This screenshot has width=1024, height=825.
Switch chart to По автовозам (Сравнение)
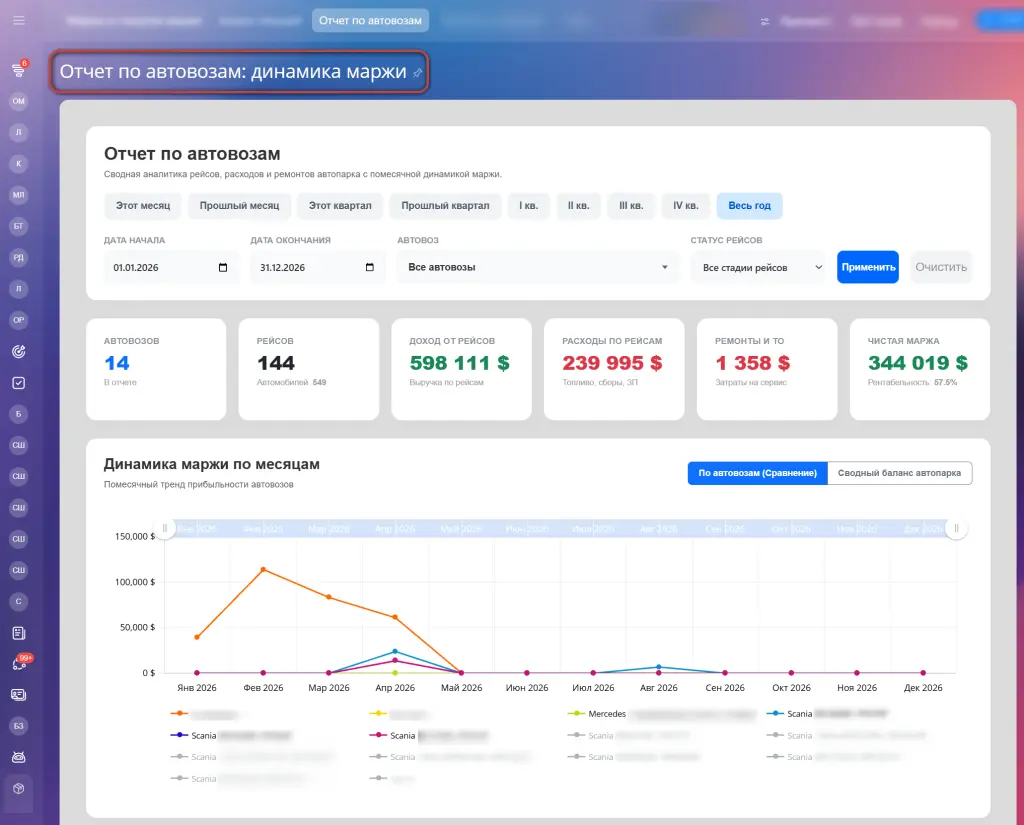click(x=758, y=473)
